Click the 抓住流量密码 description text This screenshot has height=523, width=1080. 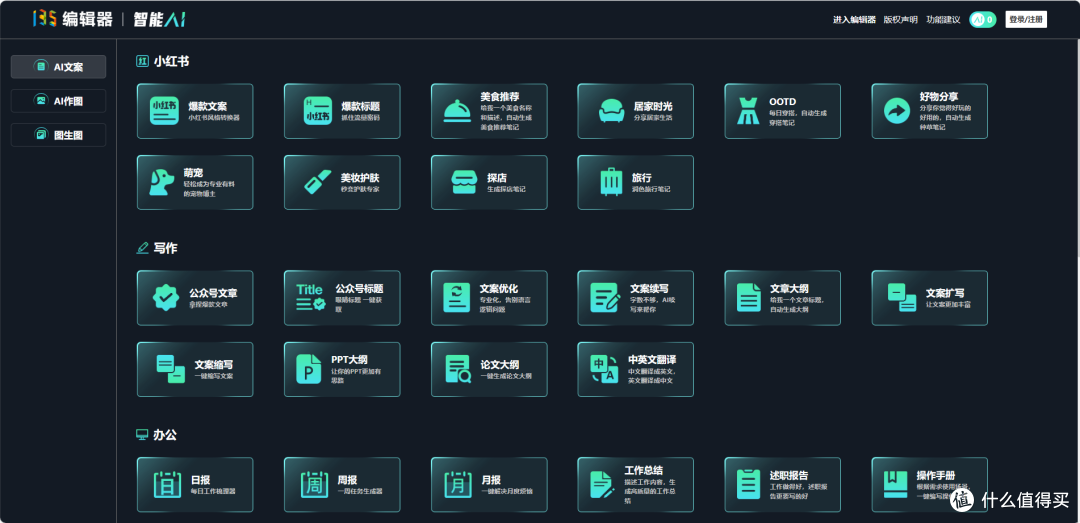360,118
